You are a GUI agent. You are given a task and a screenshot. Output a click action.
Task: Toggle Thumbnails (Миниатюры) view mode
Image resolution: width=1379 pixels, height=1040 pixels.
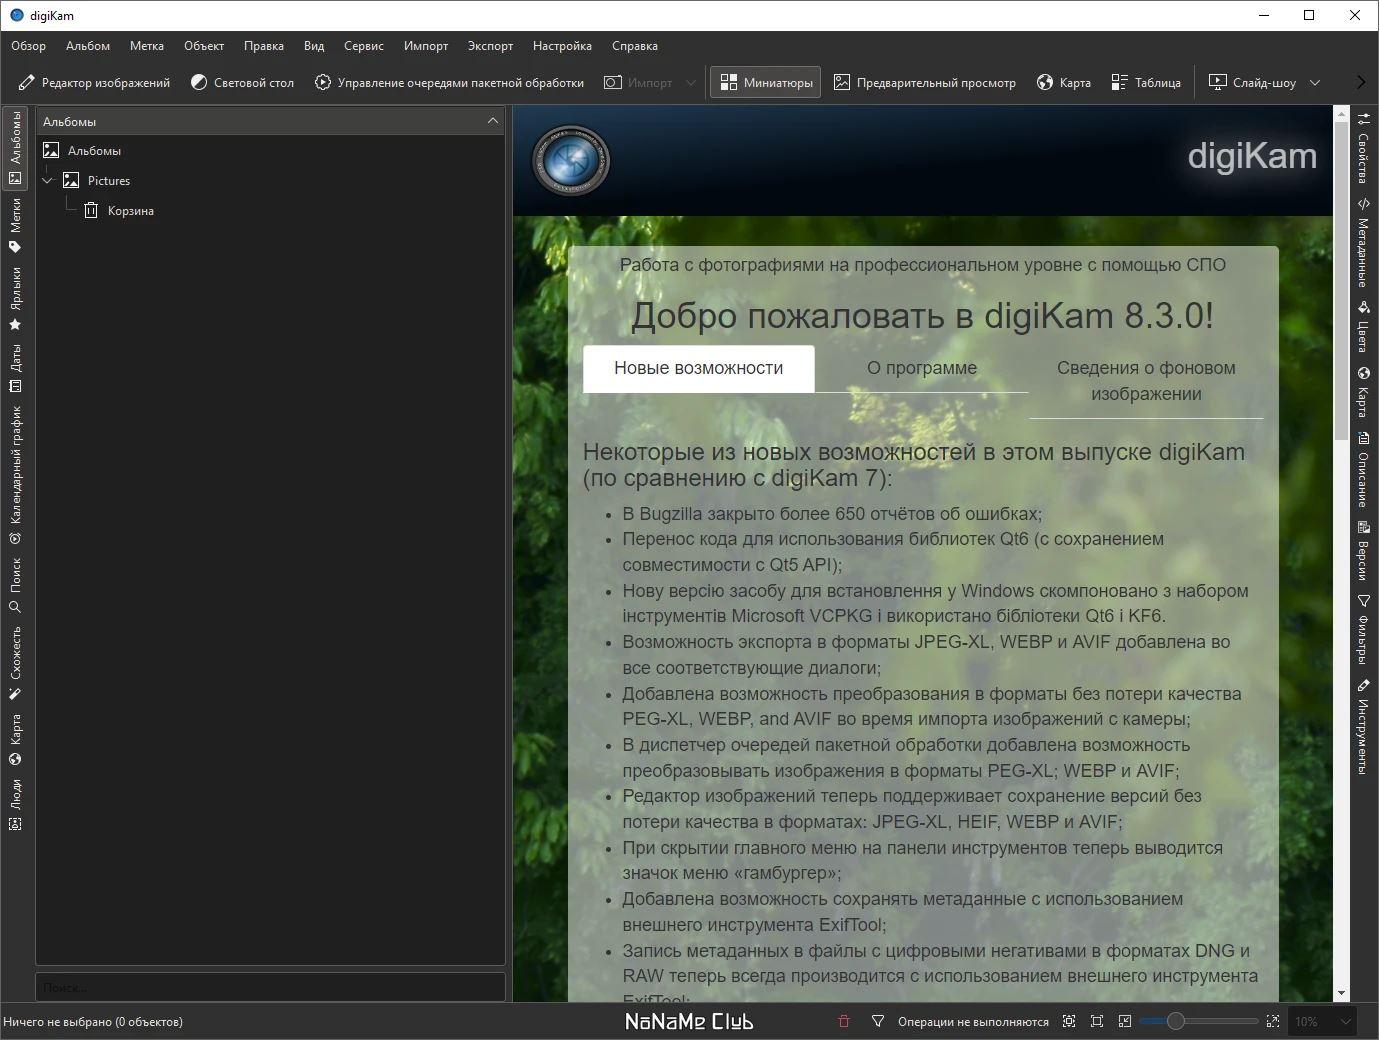coord(766,83)
